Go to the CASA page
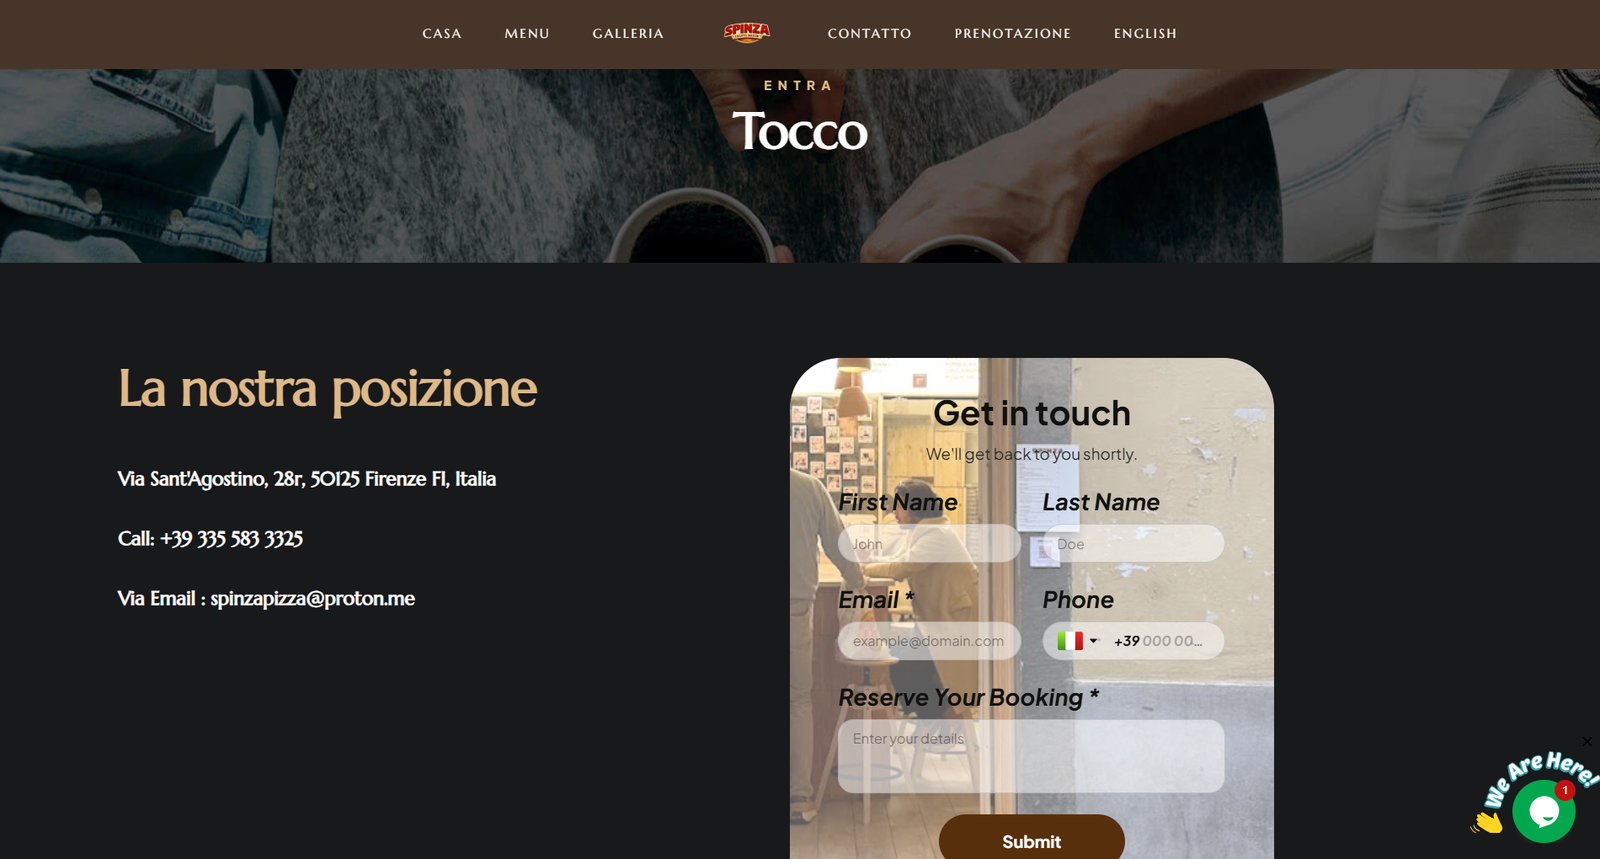This screenshot has height=859, width=1600. (442, 34)
